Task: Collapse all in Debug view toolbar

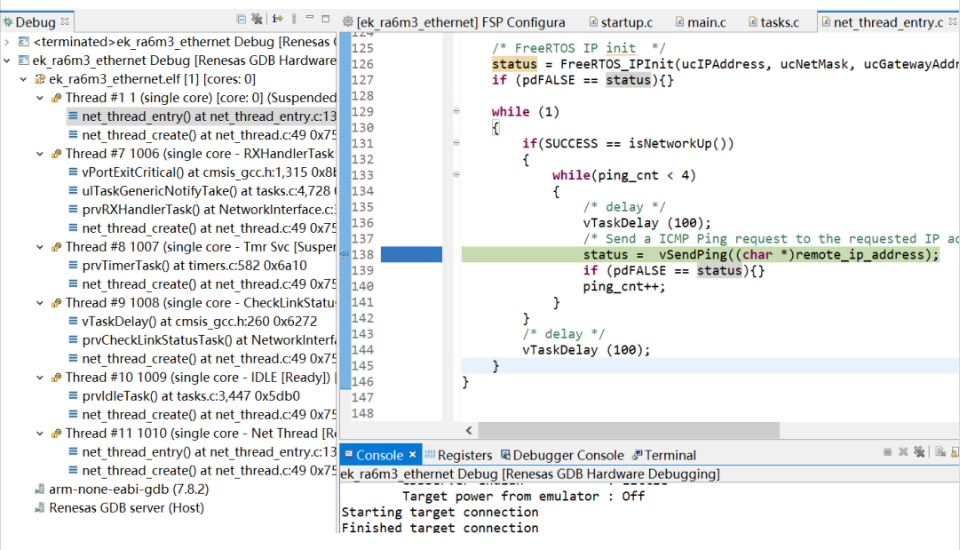Action: tap(241, 20)
